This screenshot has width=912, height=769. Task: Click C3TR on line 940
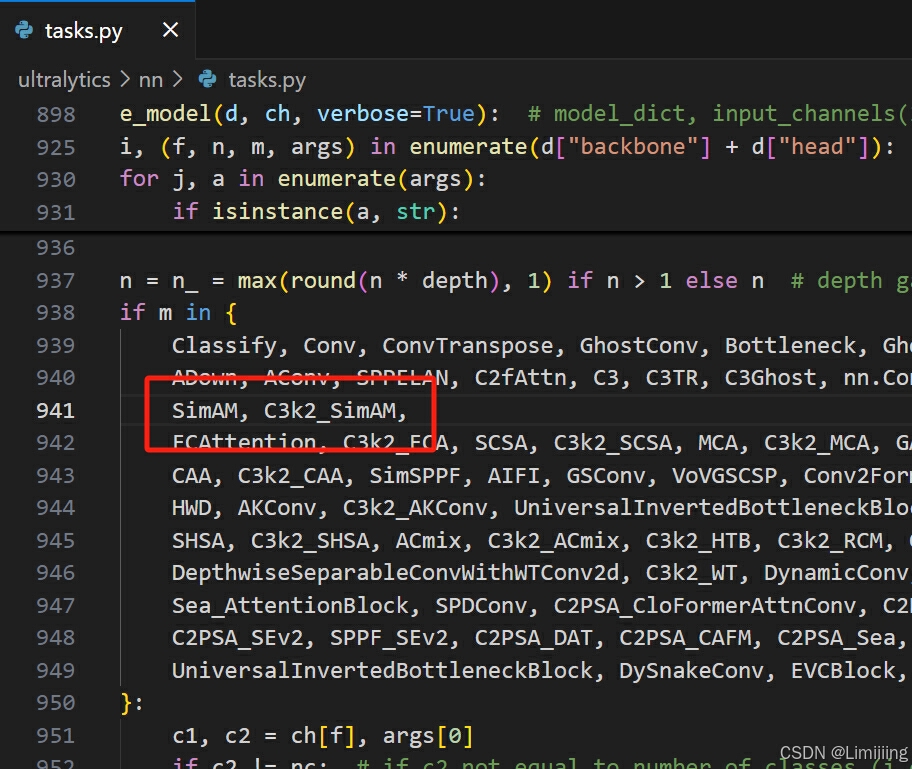click(x=672, y=378)
